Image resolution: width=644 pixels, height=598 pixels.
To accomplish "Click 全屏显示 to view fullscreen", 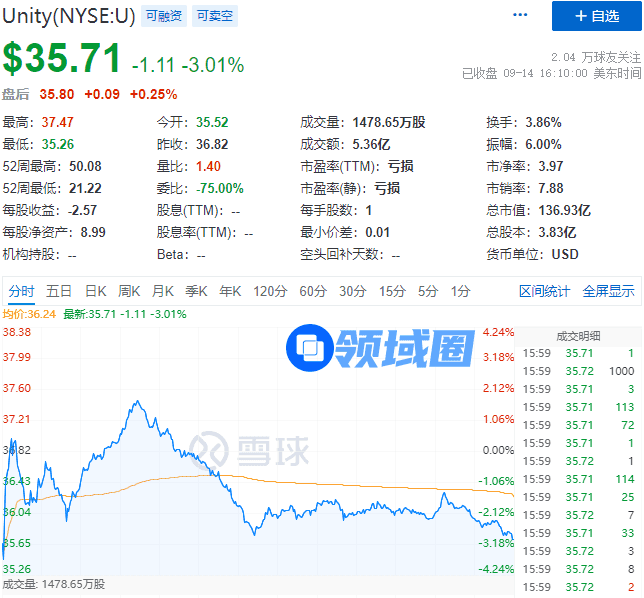I will click(x=608, y=291).
